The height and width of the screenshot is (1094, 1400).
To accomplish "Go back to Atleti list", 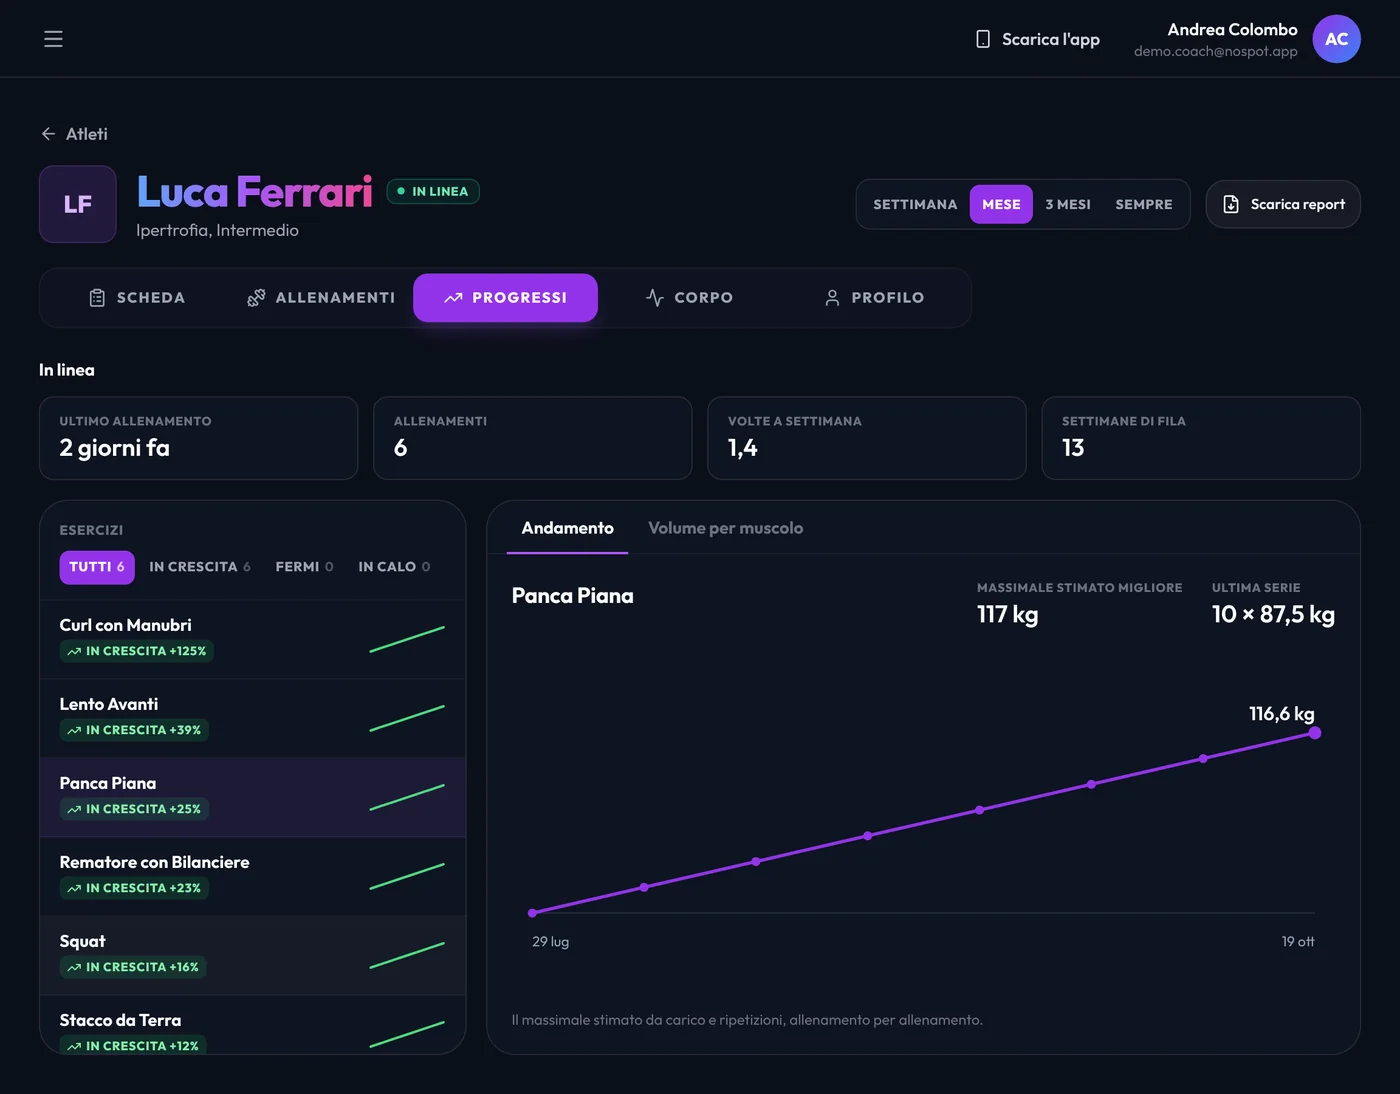I will point(74,134).
